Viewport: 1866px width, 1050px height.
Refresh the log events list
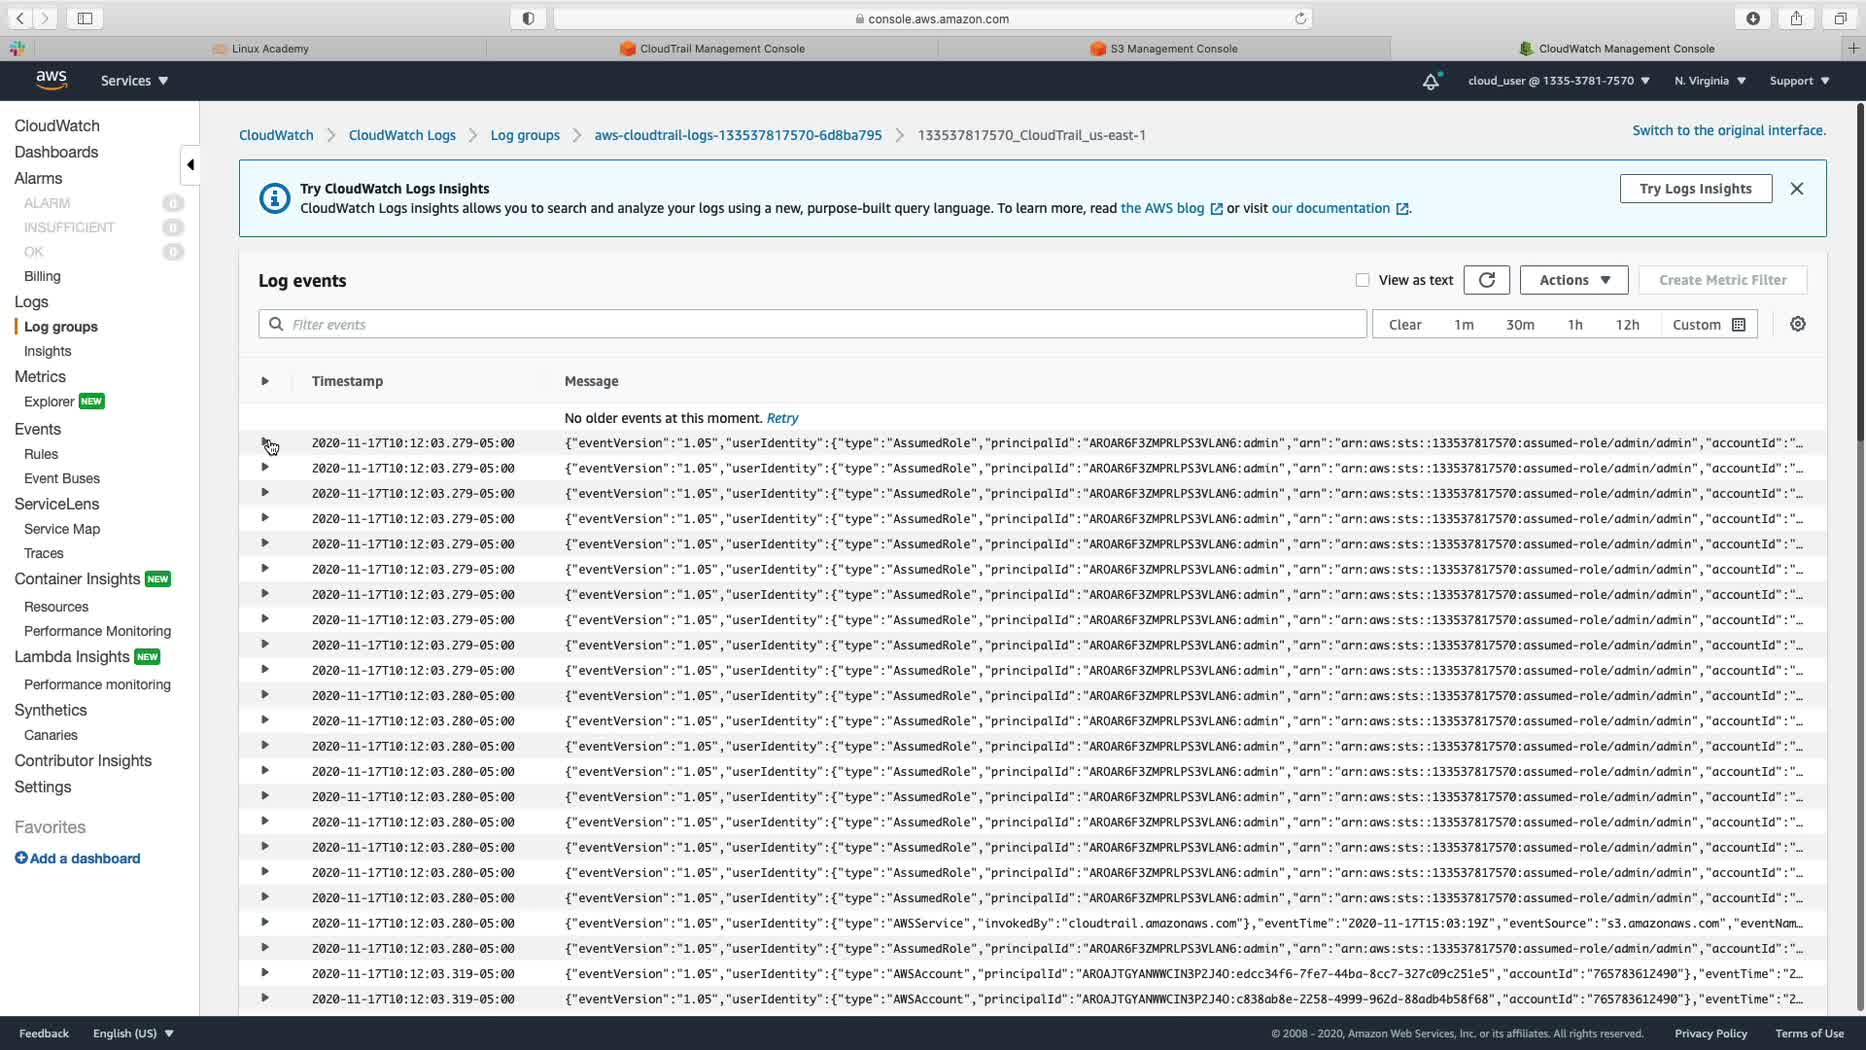click(x=1487, y=280)
